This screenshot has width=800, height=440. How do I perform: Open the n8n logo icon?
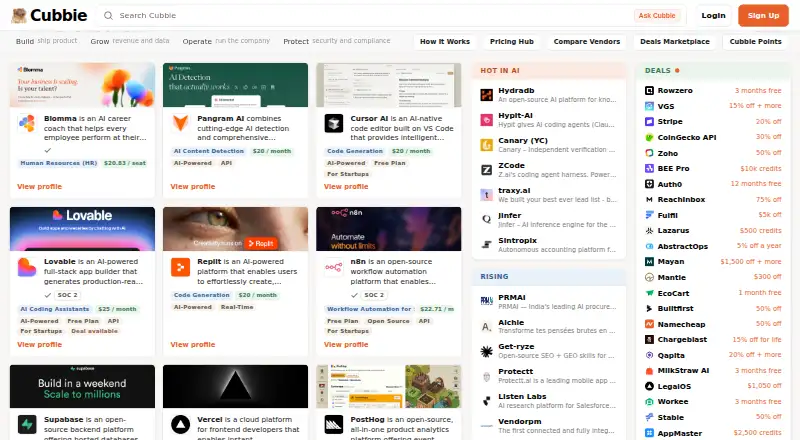pos(334,267)
